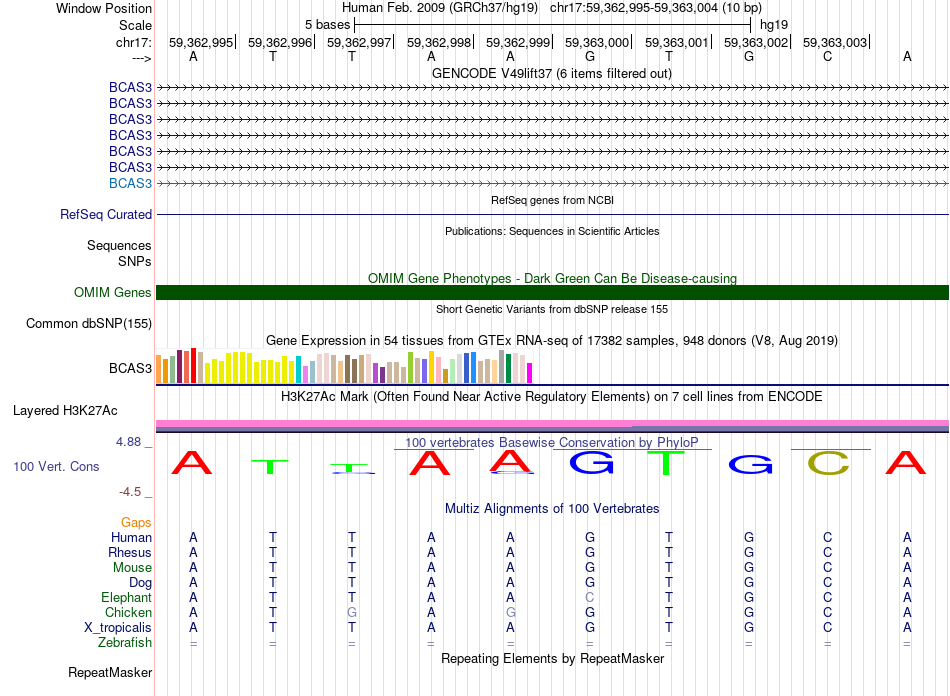
Task: Select the Dog alignment row label
Action: (141, 583)
